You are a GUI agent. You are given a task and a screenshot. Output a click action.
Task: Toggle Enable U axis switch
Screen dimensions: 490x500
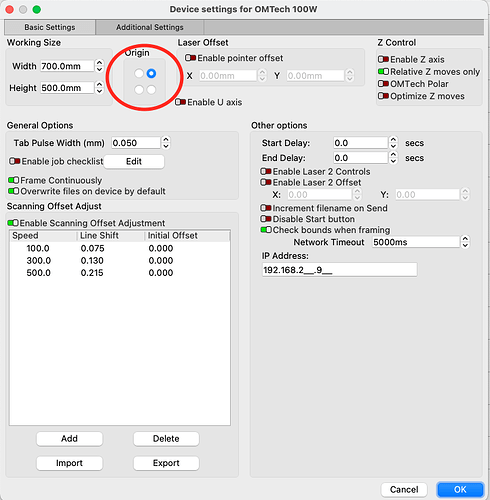[180, 102]
